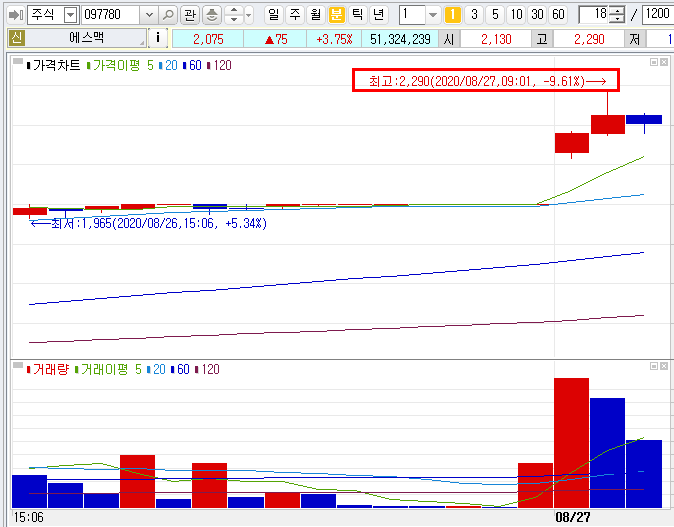Click the volume MA 20 legend entry
Viewport: 674px width, 527px height.
pyautogui.click(x=156, y=369)
